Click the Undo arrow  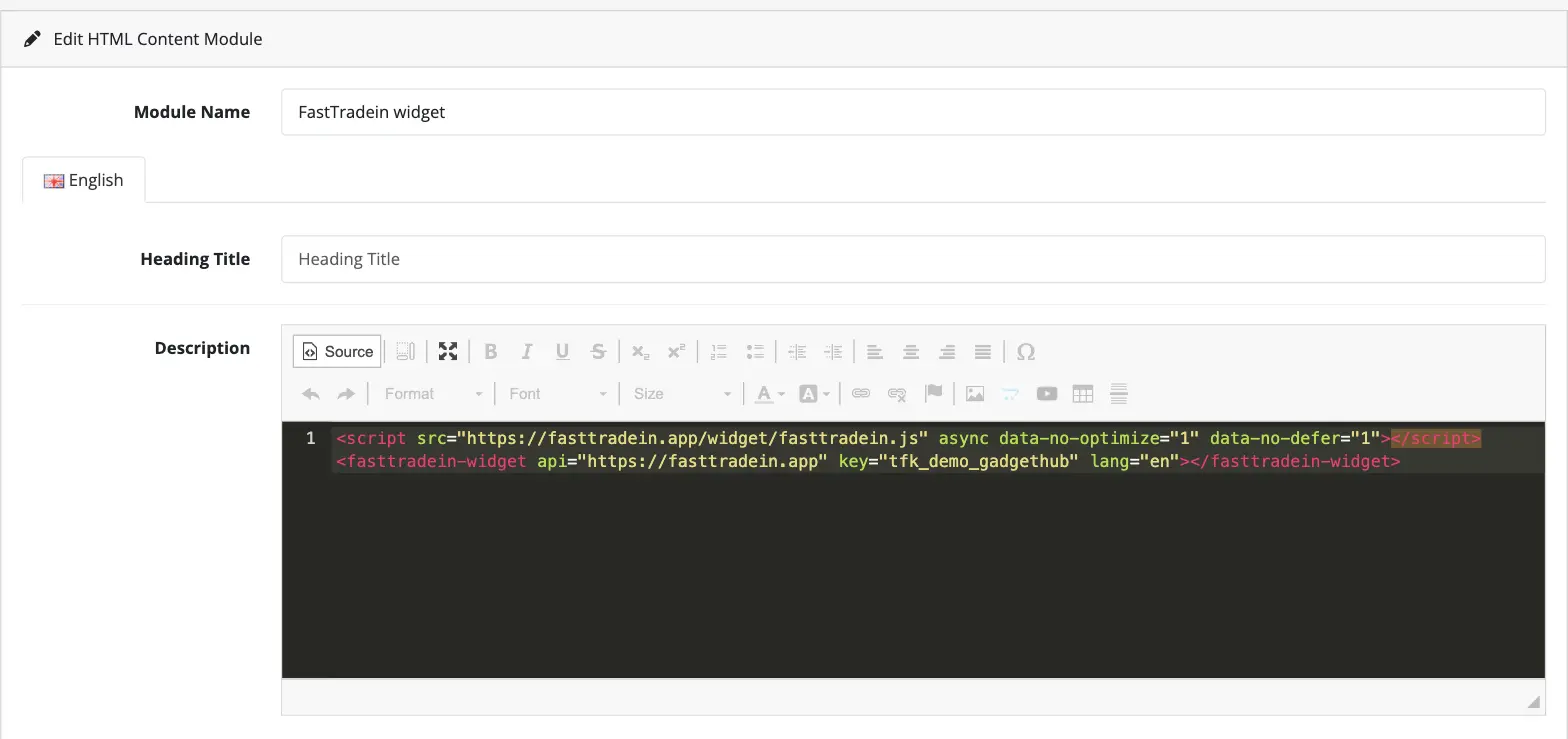[x=311, y=393]
